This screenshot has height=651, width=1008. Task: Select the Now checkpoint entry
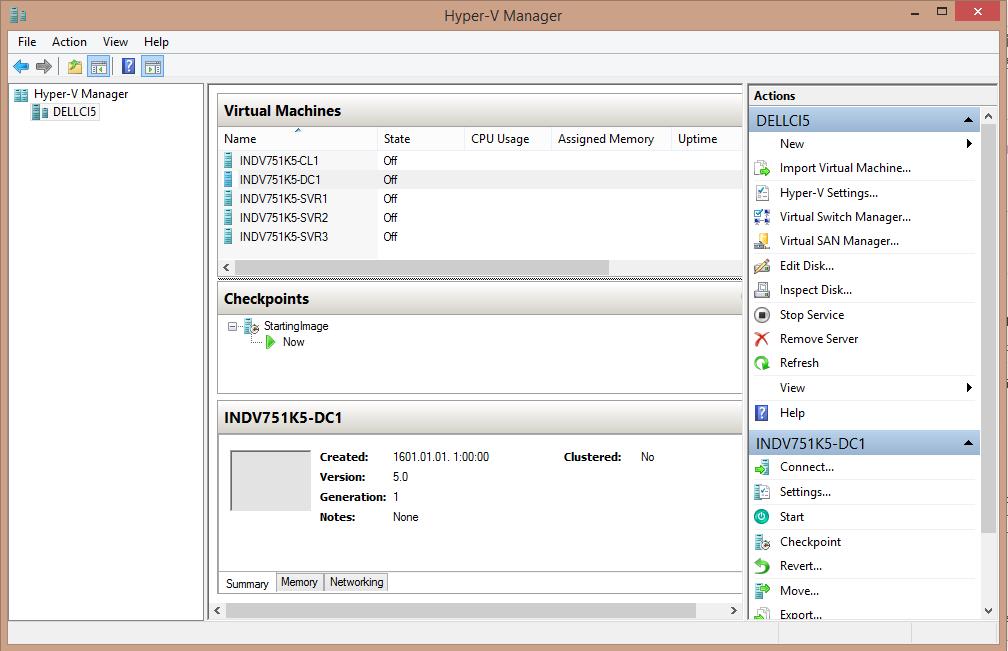point(294,343)
